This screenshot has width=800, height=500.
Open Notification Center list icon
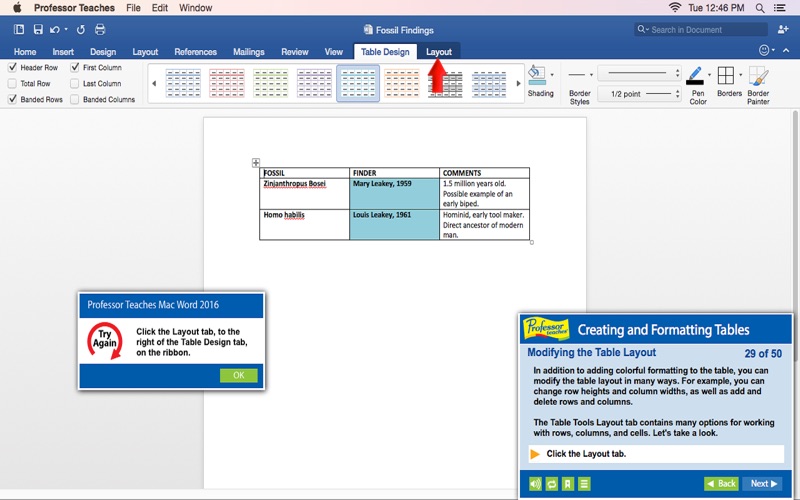tap(780, 8)
